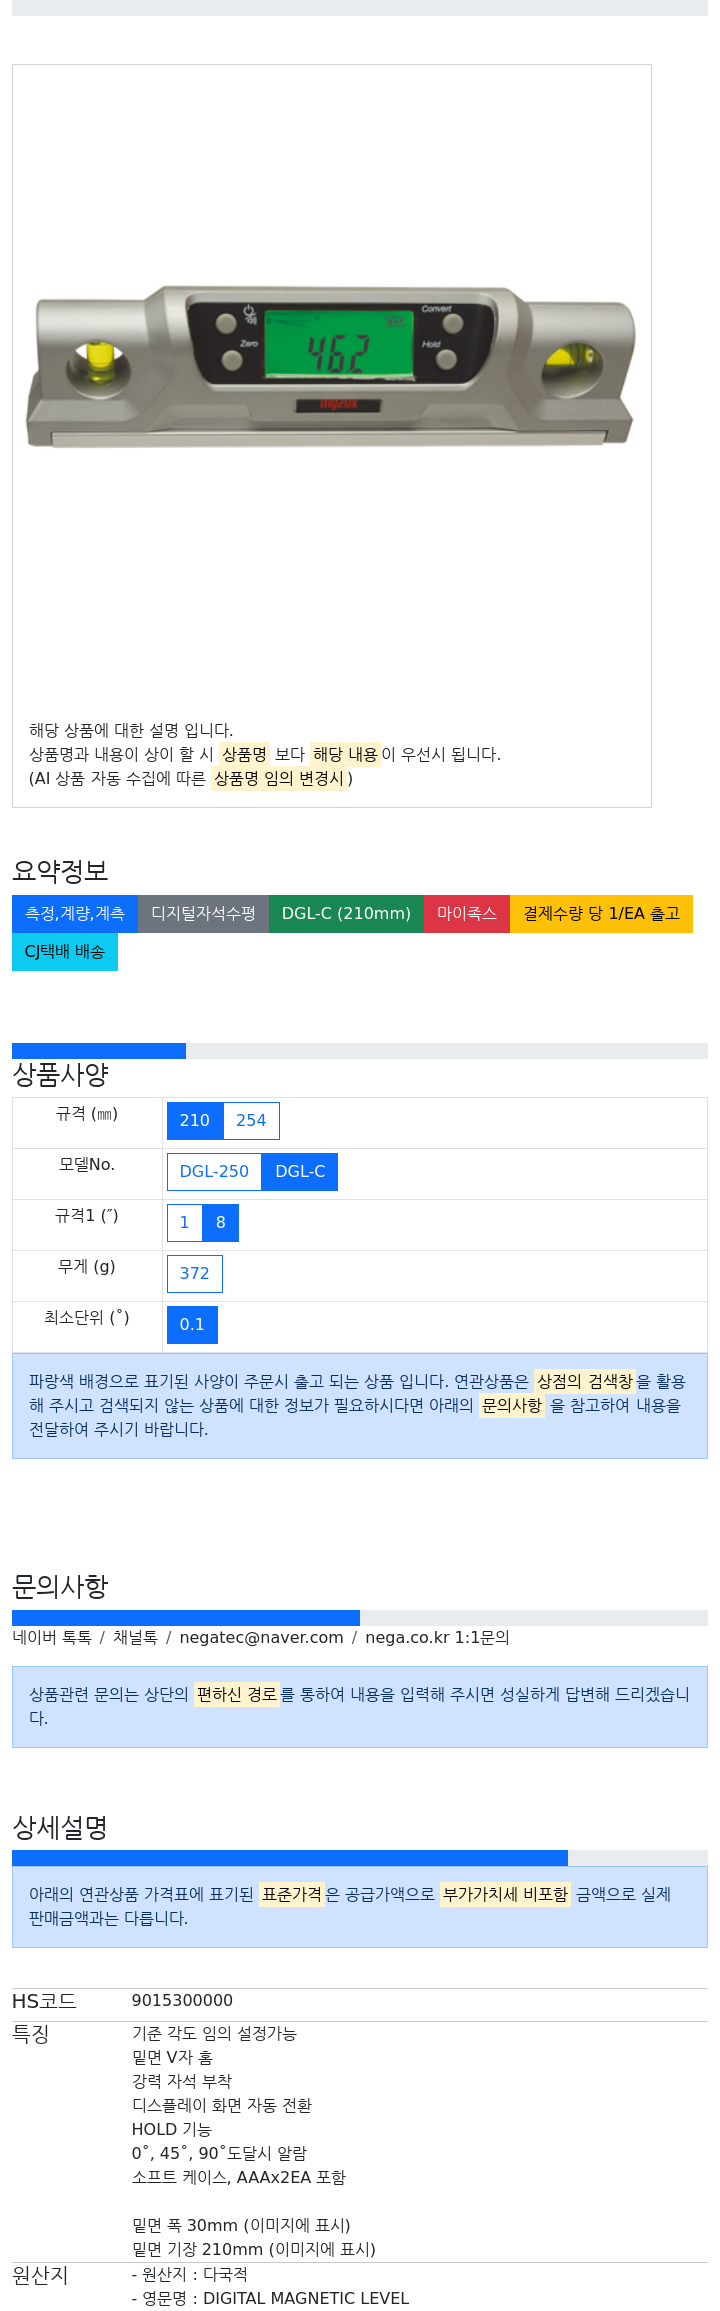Image resolution: width=720 pixels, height=2311 pixels.
Task: Select model DGL-250
Action: 214,1172
